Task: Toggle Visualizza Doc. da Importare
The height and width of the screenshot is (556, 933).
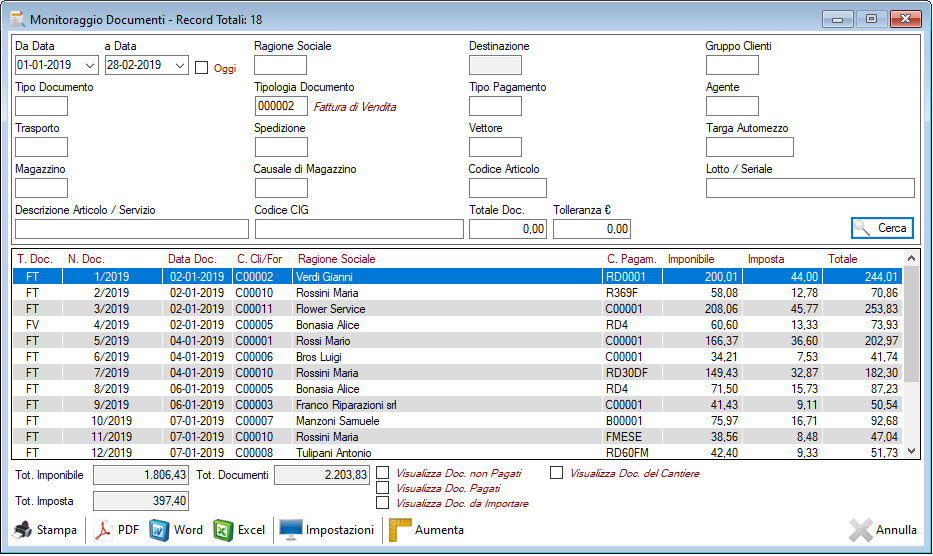Action: pyautogui.click(x=382, y=503)
